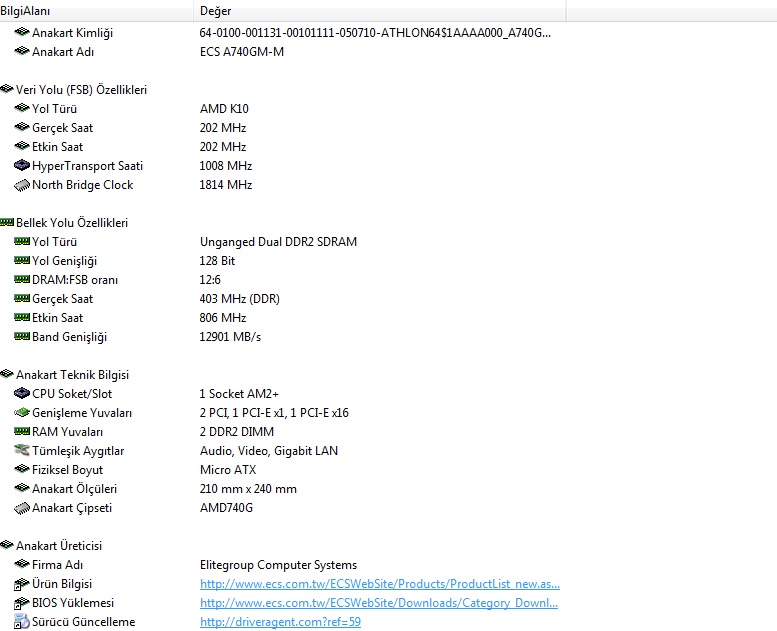Click the Bellek Yolu Özellikleri memory icon

pyautogui.click(x=7, y=223)
